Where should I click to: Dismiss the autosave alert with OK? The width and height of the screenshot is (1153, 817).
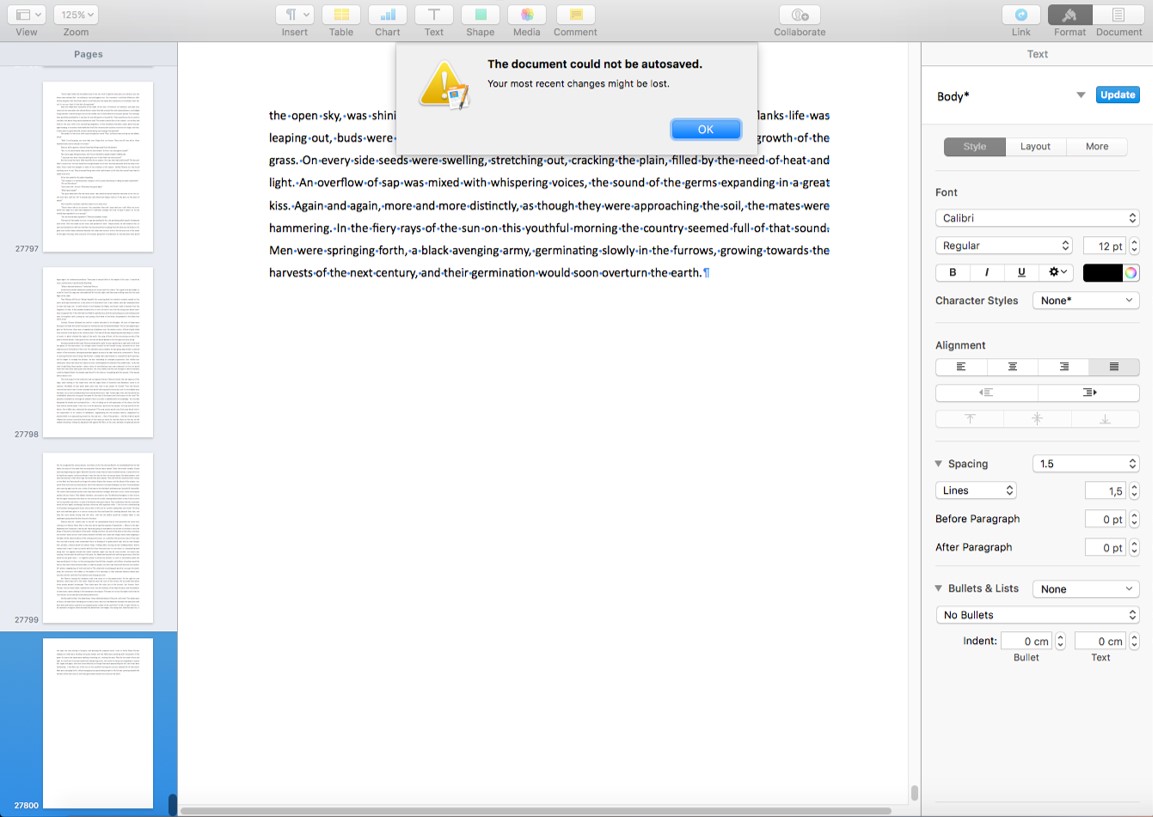(706, 129)
